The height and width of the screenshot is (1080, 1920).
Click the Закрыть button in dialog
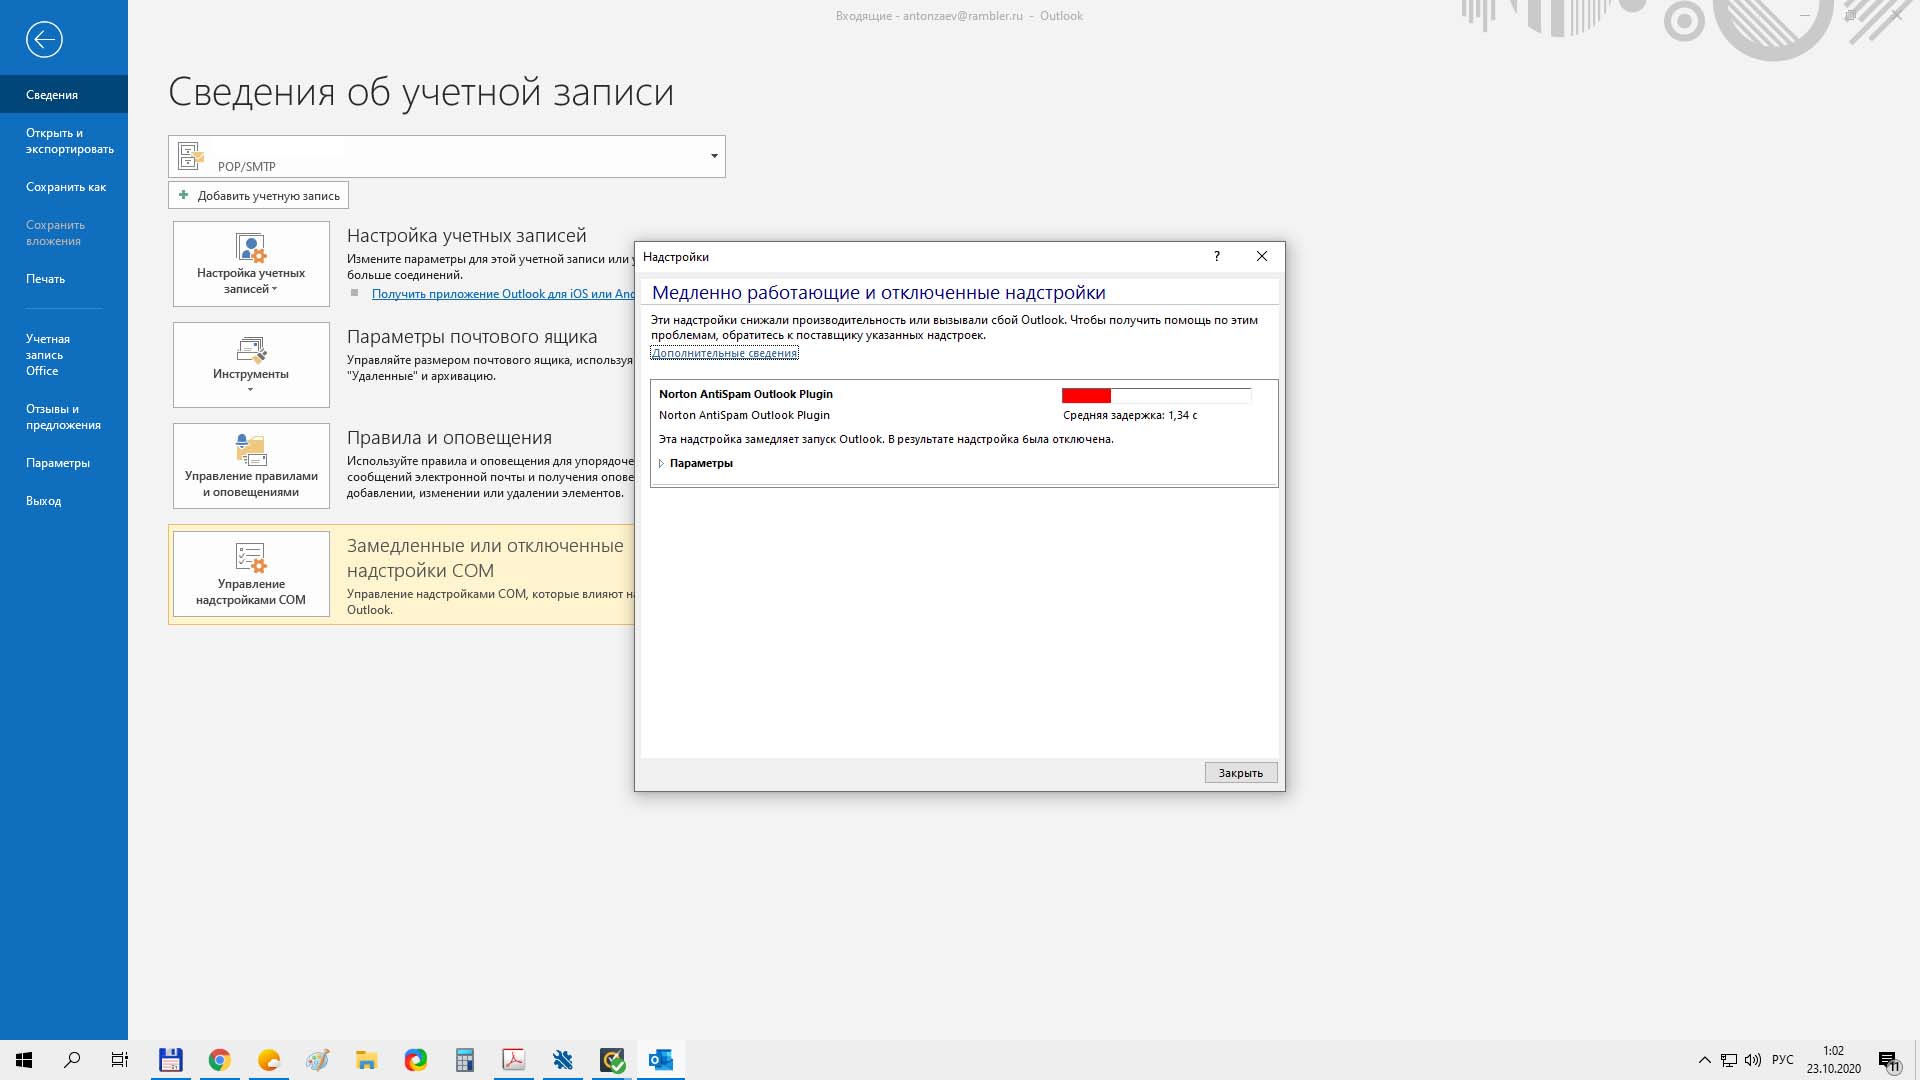[x=1241, y=773]
